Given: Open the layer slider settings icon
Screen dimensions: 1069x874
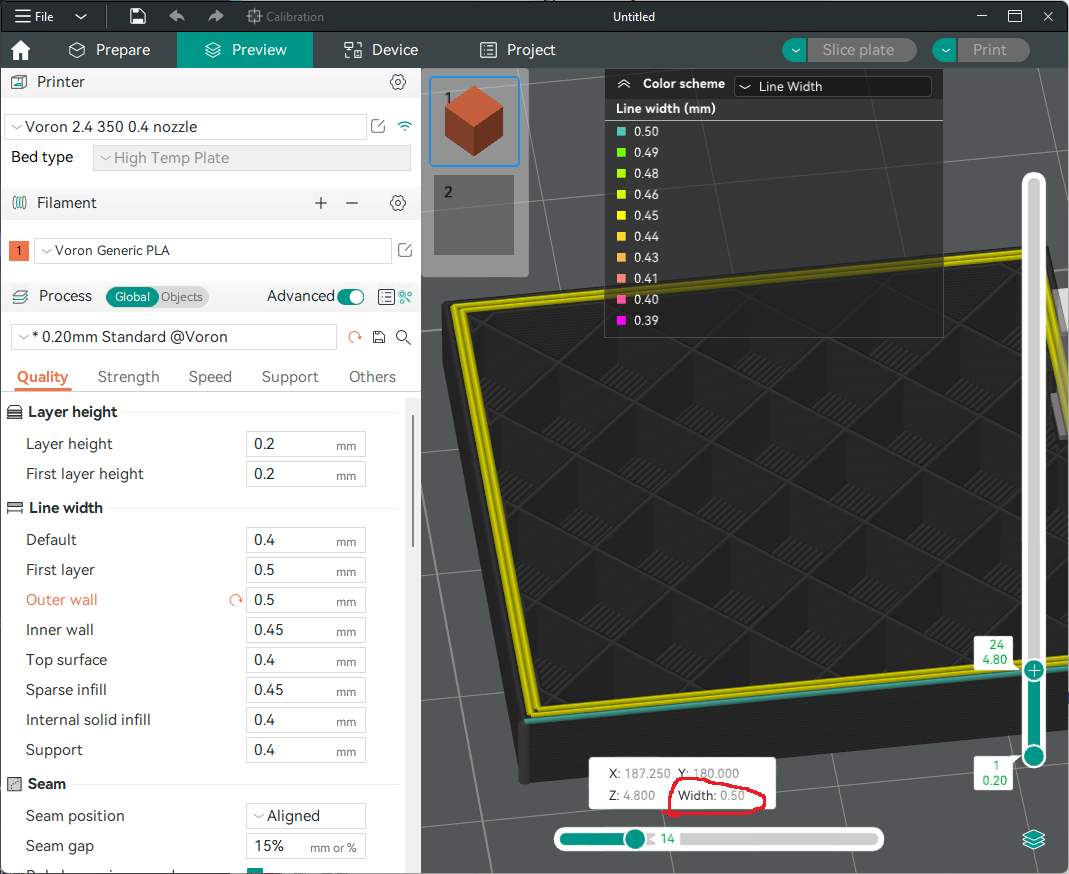Looking at the screenshot, I should coord(1033,840).
